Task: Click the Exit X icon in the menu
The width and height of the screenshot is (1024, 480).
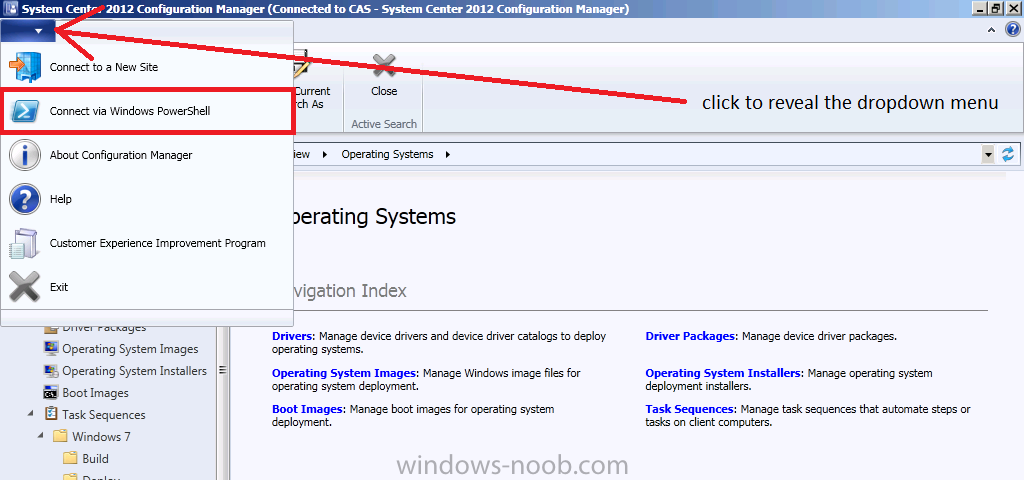Action: point(24,287)
